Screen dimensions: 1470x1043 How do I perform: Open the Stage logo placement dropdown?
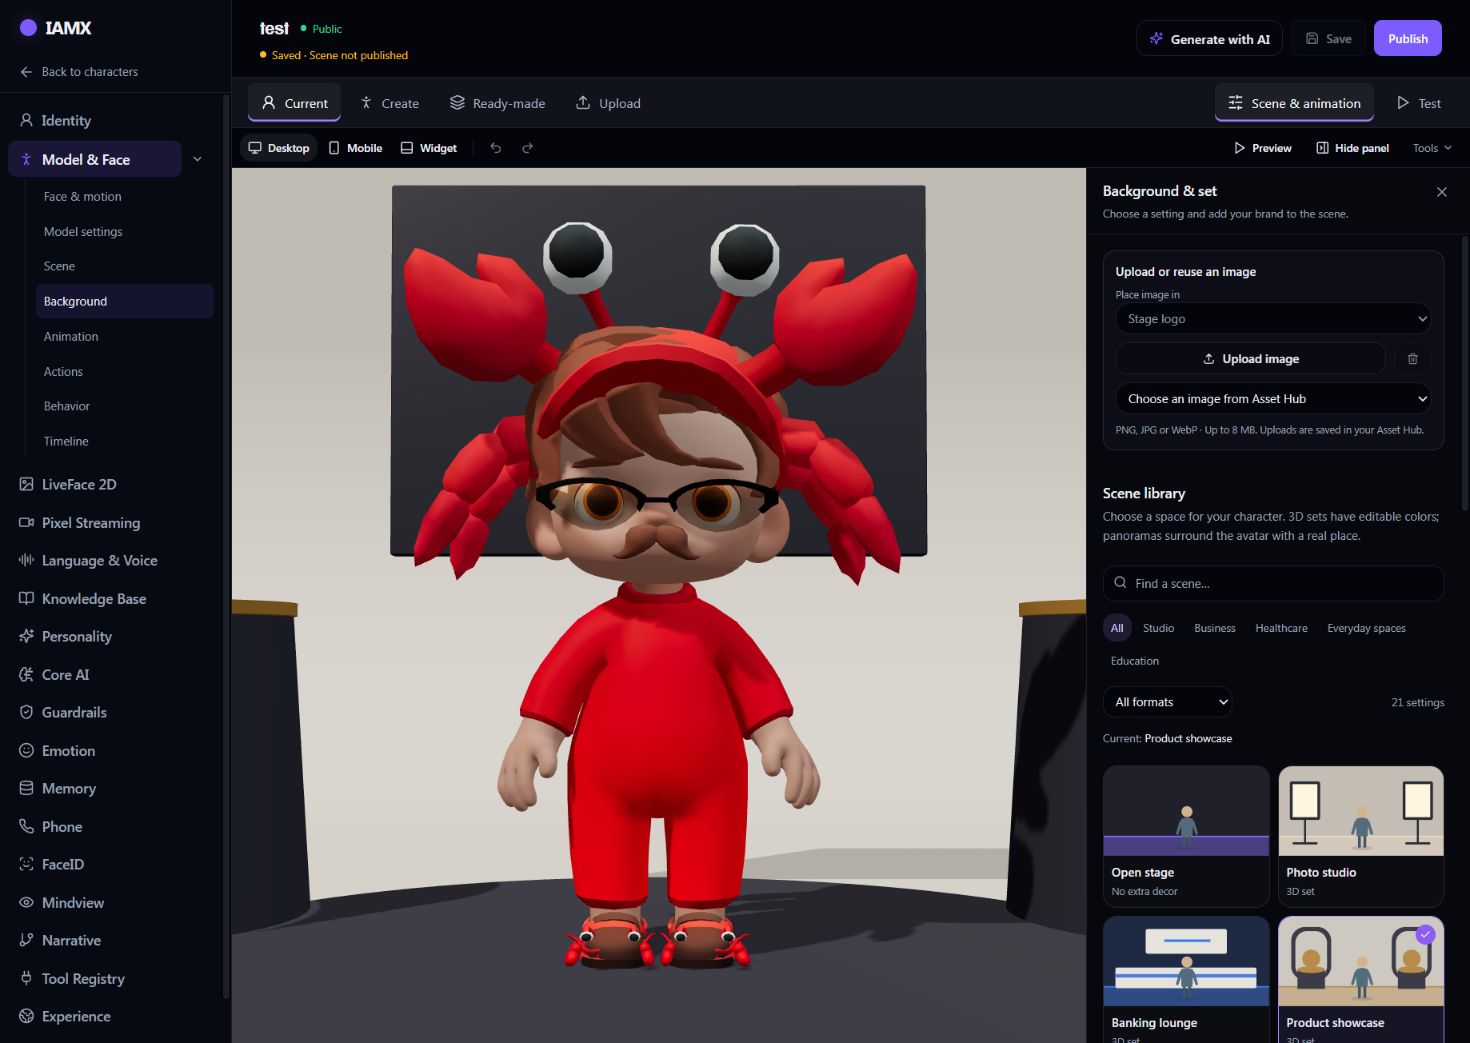1273,319
